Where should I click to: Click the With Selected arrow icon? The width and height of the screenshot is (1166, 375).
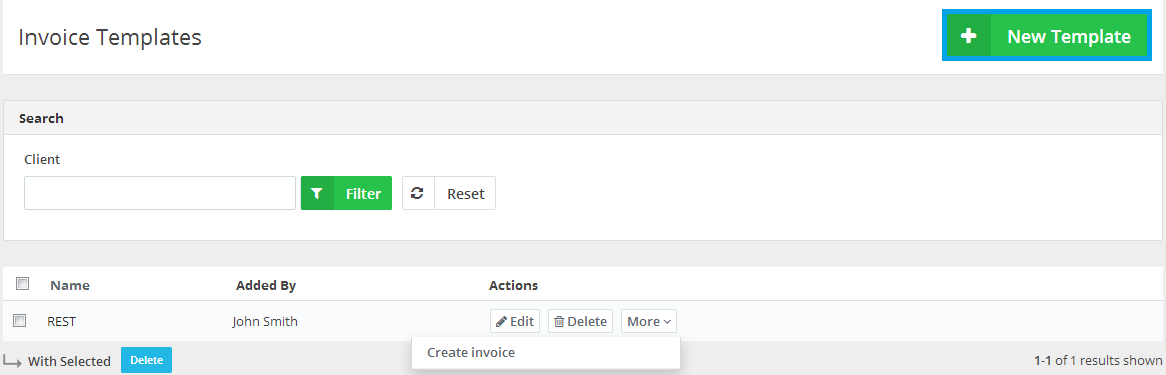click(12, 361)
